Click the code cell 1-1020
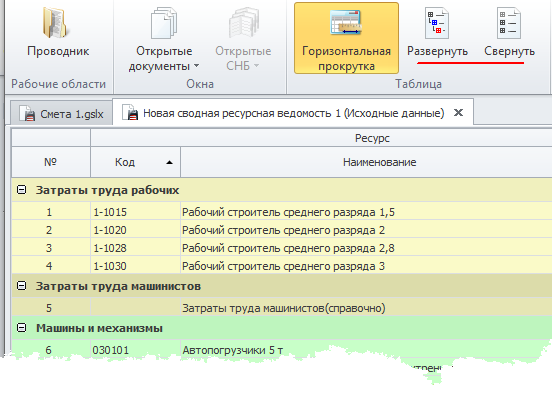 [x=135, y=230]
